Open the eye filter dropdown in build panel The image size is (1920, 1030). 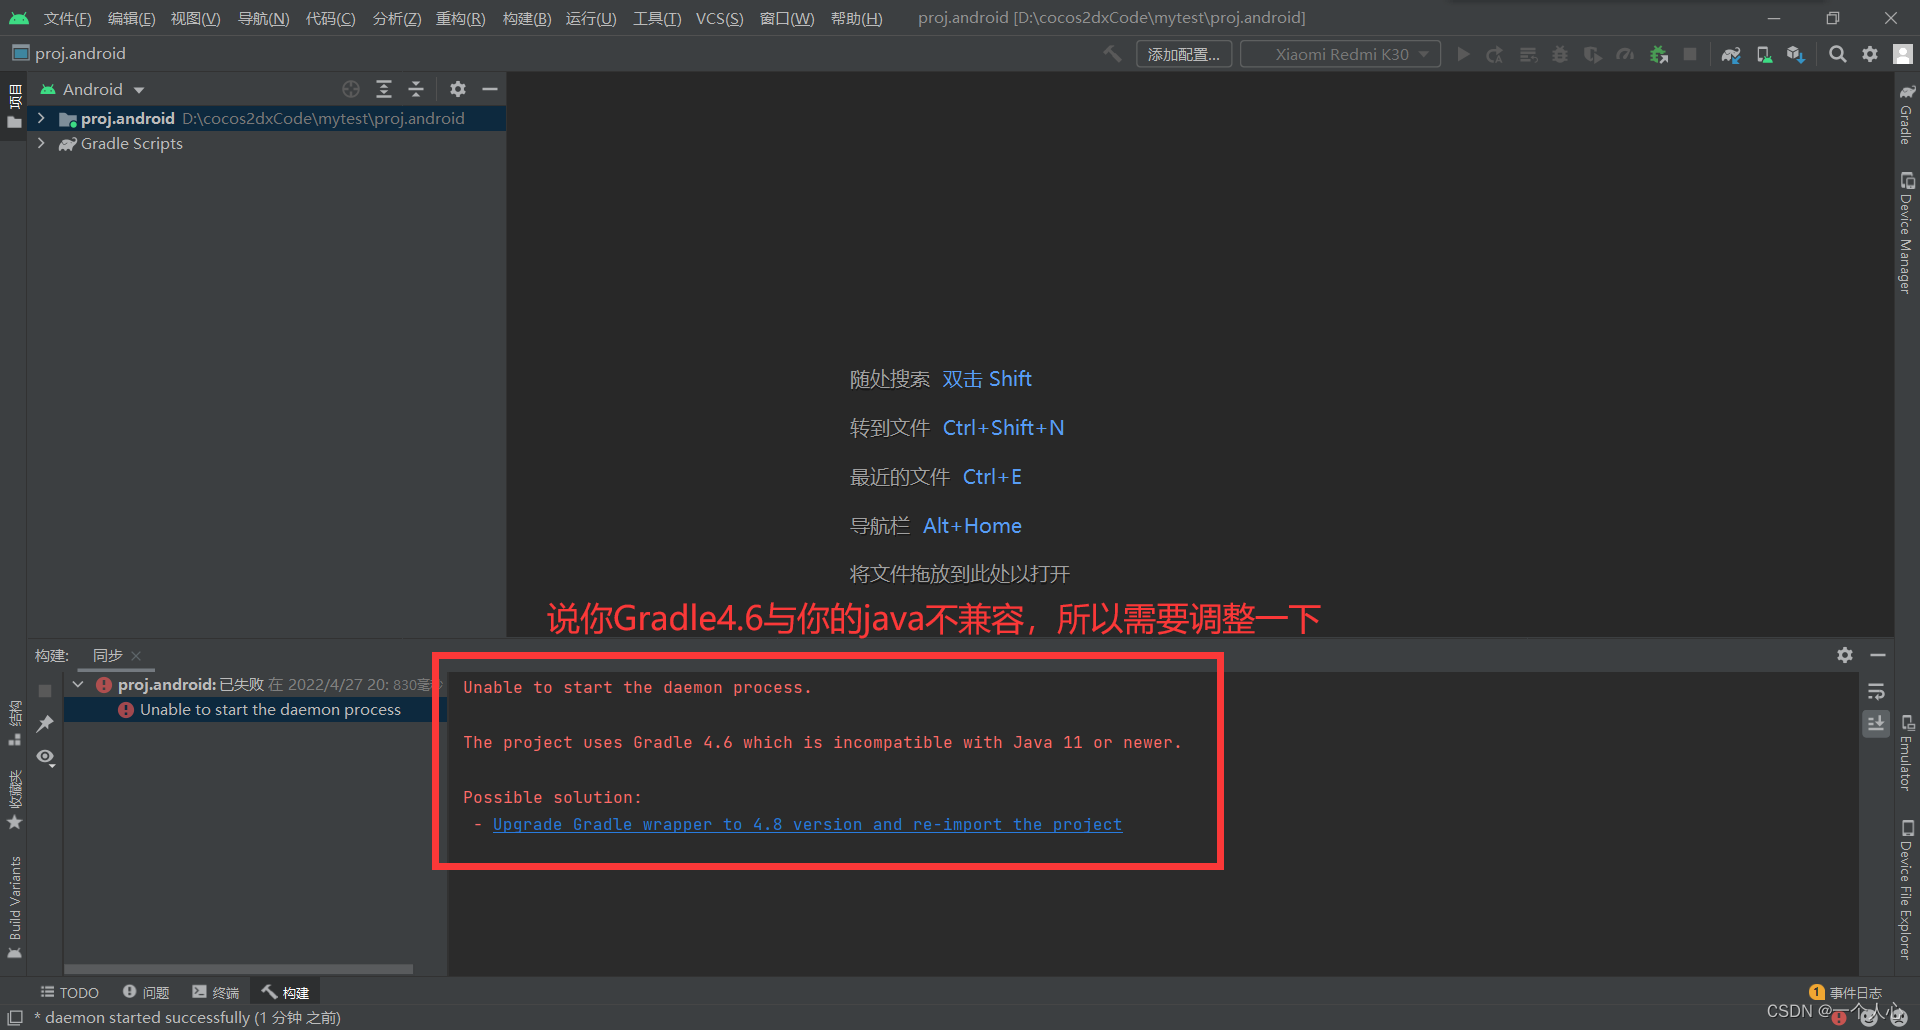click(45, 758)
